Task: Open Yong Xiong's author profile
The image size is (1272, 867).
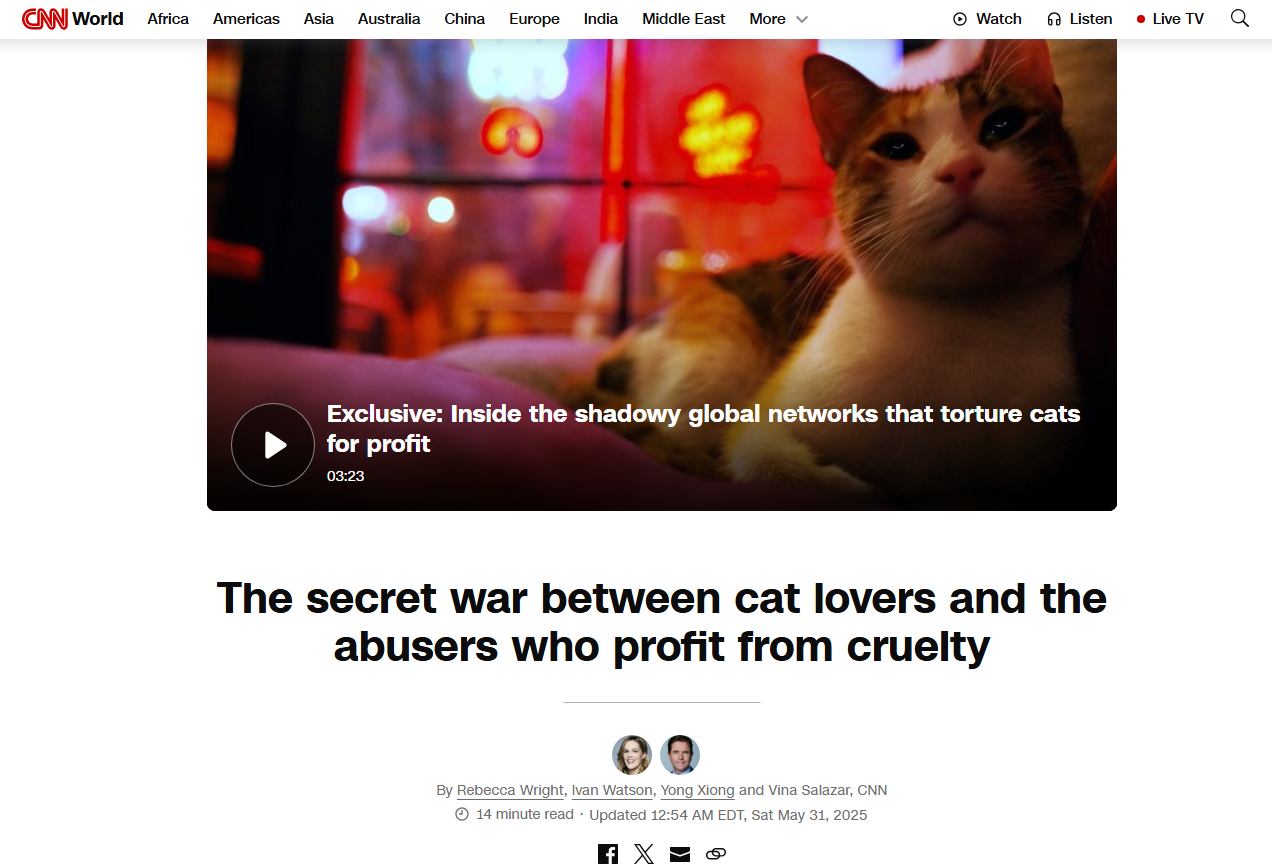Action: point(698,790)
